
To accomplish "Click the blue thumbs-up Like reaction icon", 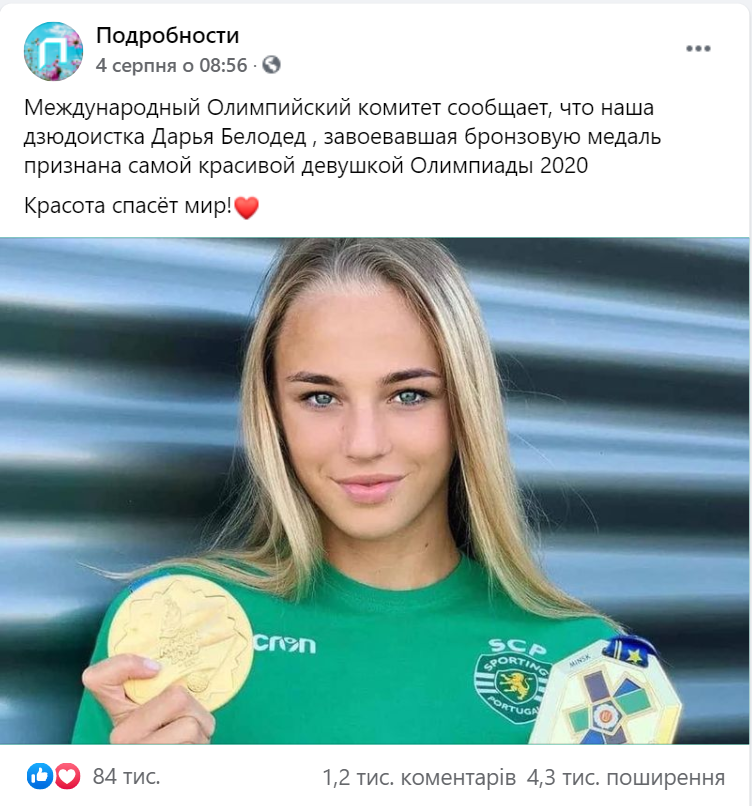I will [x=40, y=776].
